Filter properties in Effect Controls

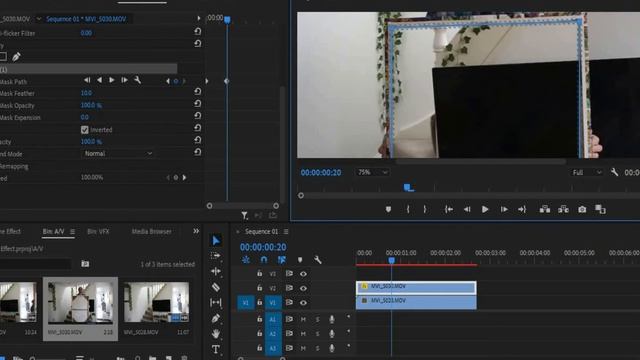[x=244, y=216]
